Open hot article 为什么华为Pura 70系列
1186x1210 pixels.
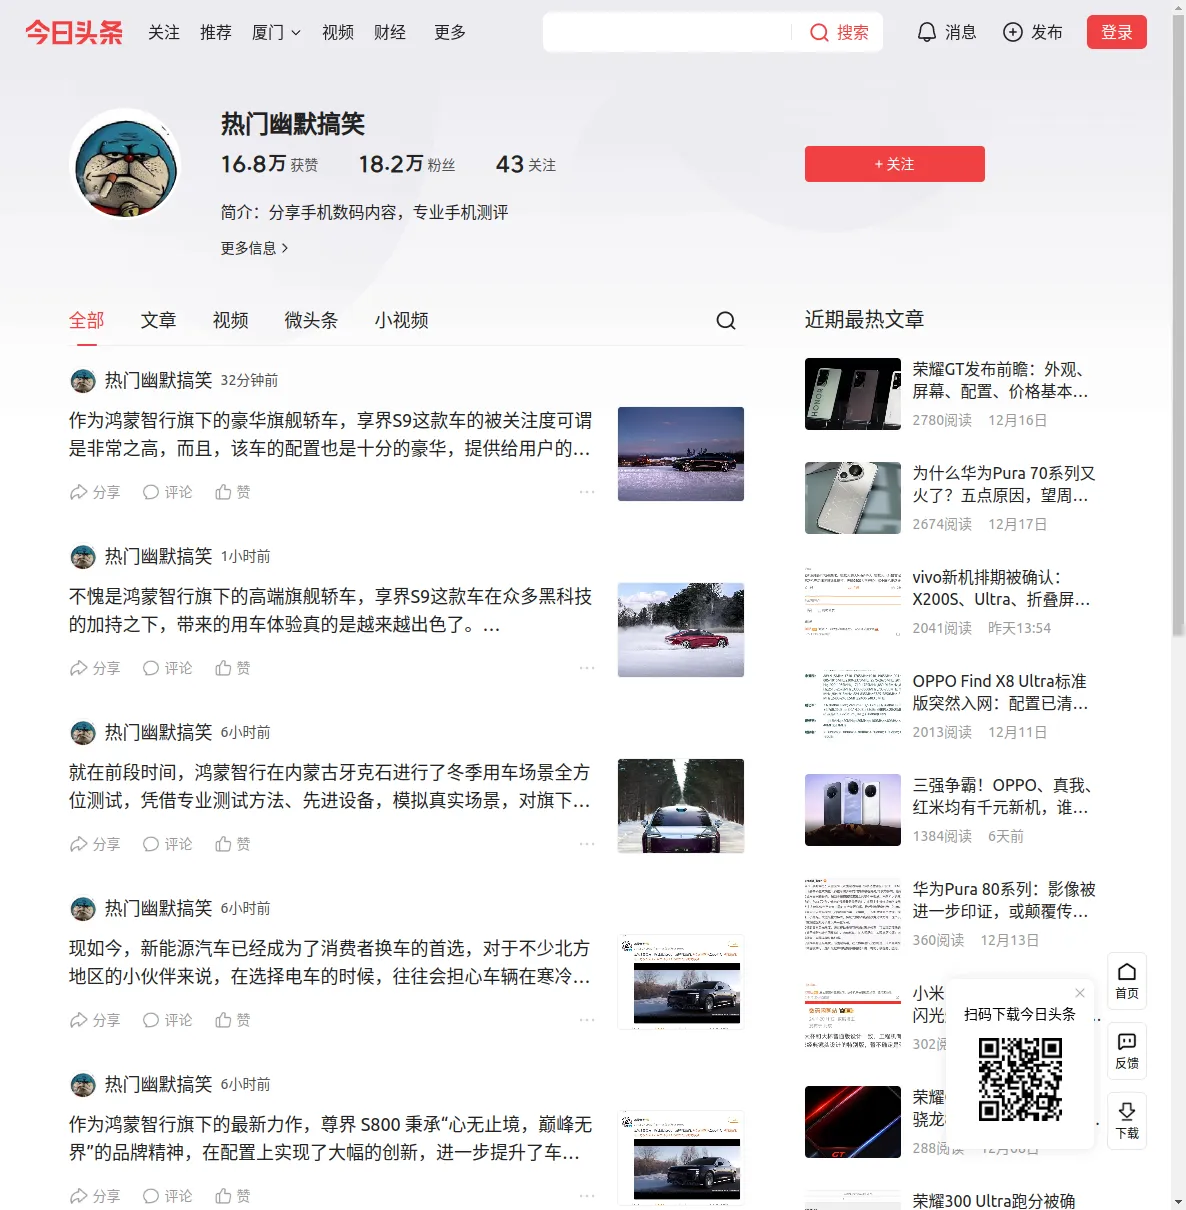pos(1004,484)
